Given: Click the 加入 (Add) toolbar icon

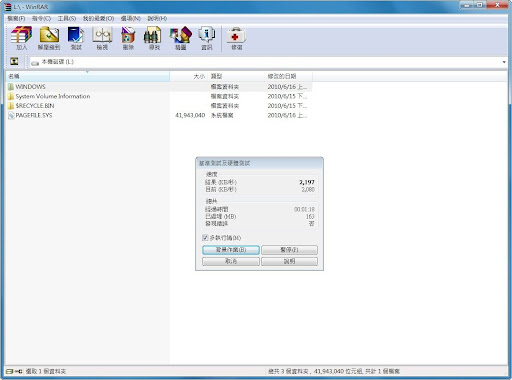Looking at the screenshot, I should click(x=21, y=38).
